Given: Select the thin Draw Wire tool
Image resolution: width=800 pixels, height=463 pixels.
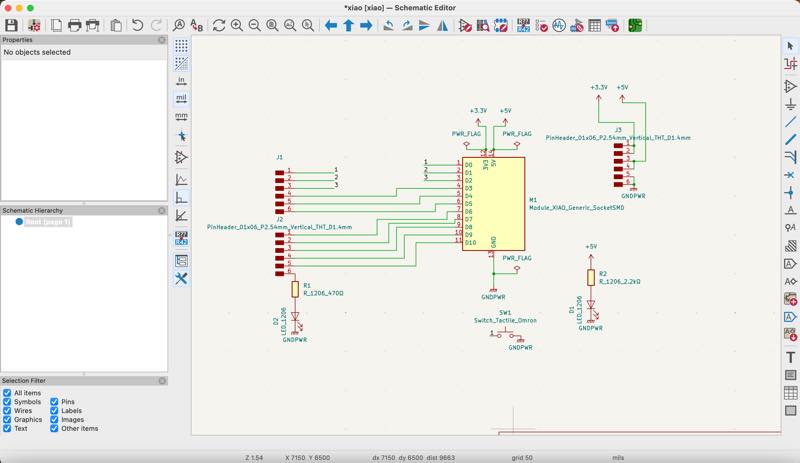Looking at the screenshot, I should (x=790, y=122).
